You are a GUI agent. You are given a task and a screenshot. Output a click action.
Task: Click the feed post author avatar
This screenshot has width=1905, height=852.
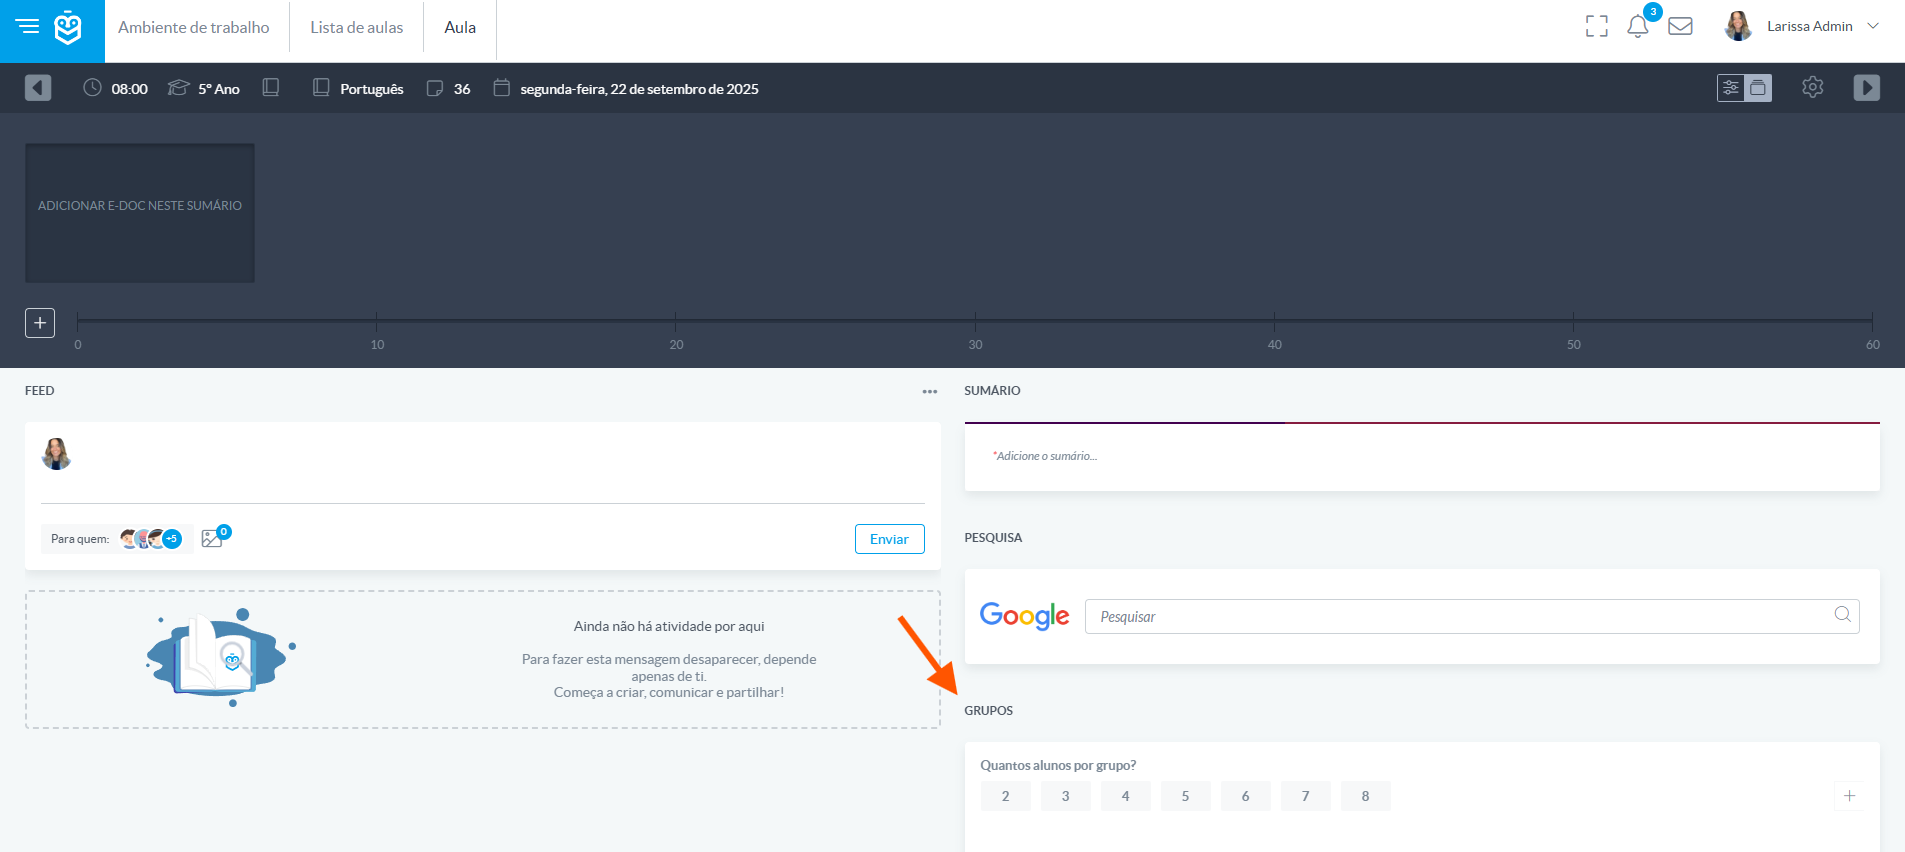[x=57, y=454]
